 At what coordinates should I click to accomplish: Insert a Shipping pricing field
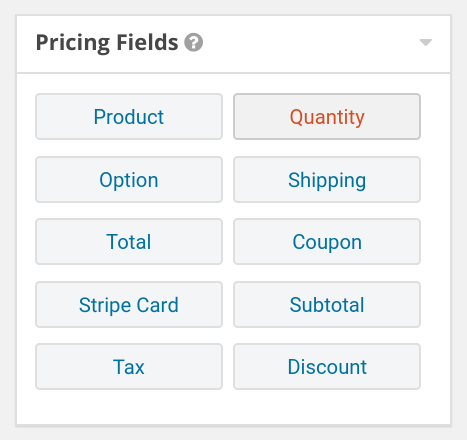coord(327,180)
